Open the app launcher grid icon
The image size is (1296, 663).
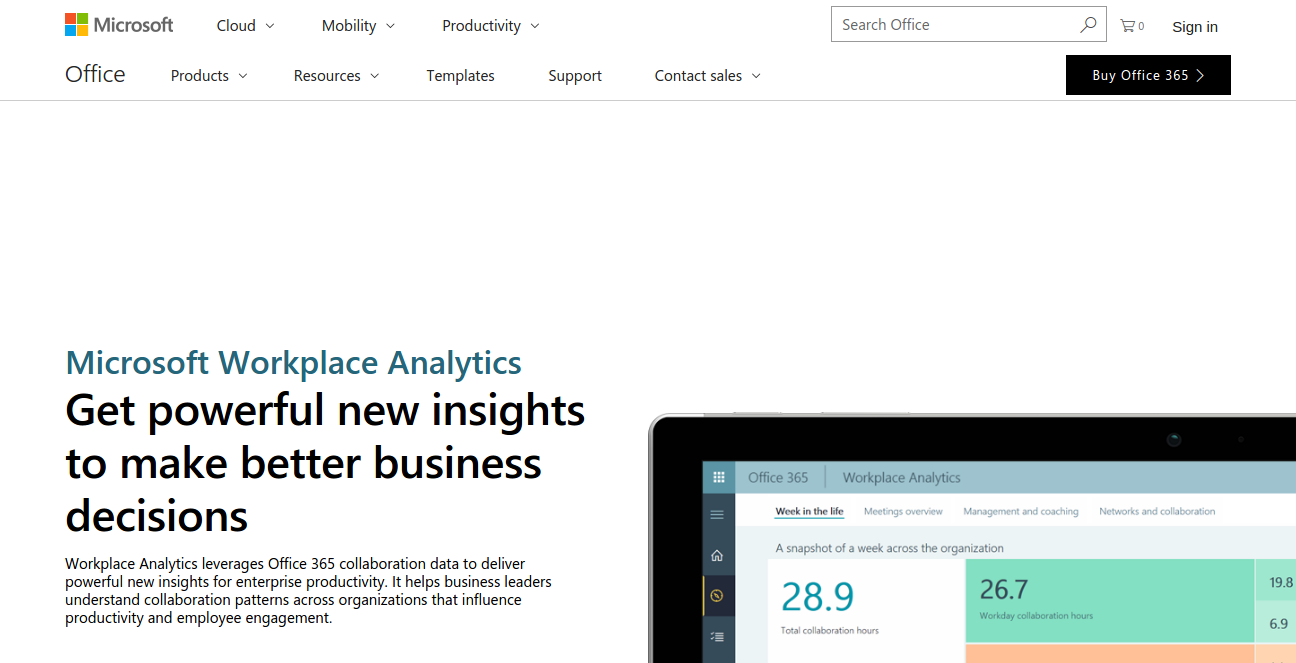coord(718,478)
